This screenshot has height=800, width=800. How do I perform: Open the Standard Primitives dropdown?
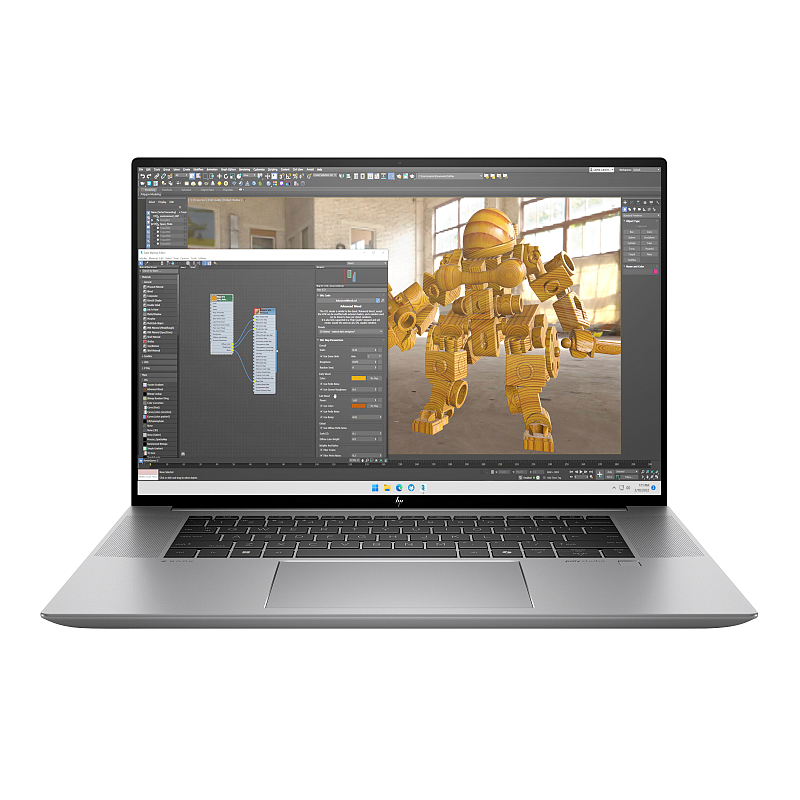(641, 215)
